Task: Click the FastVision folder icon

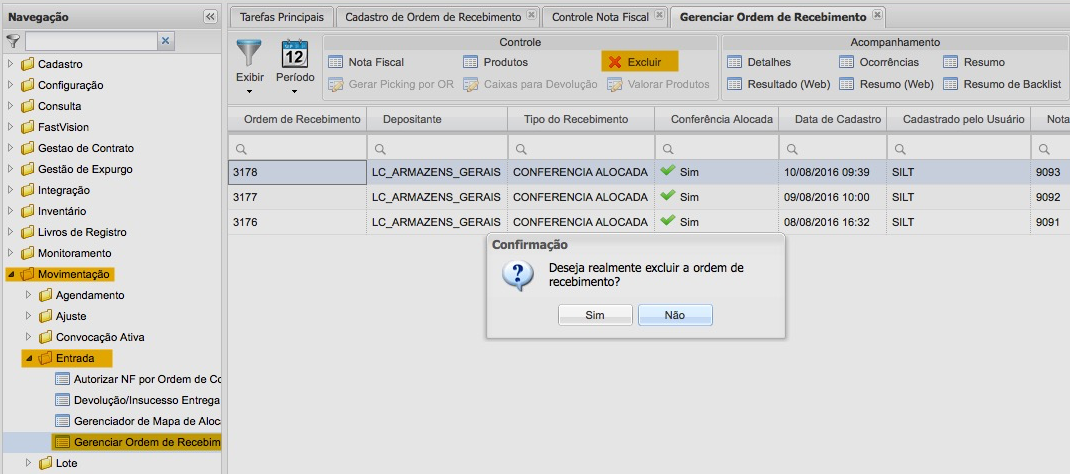Action: [27, 127]
